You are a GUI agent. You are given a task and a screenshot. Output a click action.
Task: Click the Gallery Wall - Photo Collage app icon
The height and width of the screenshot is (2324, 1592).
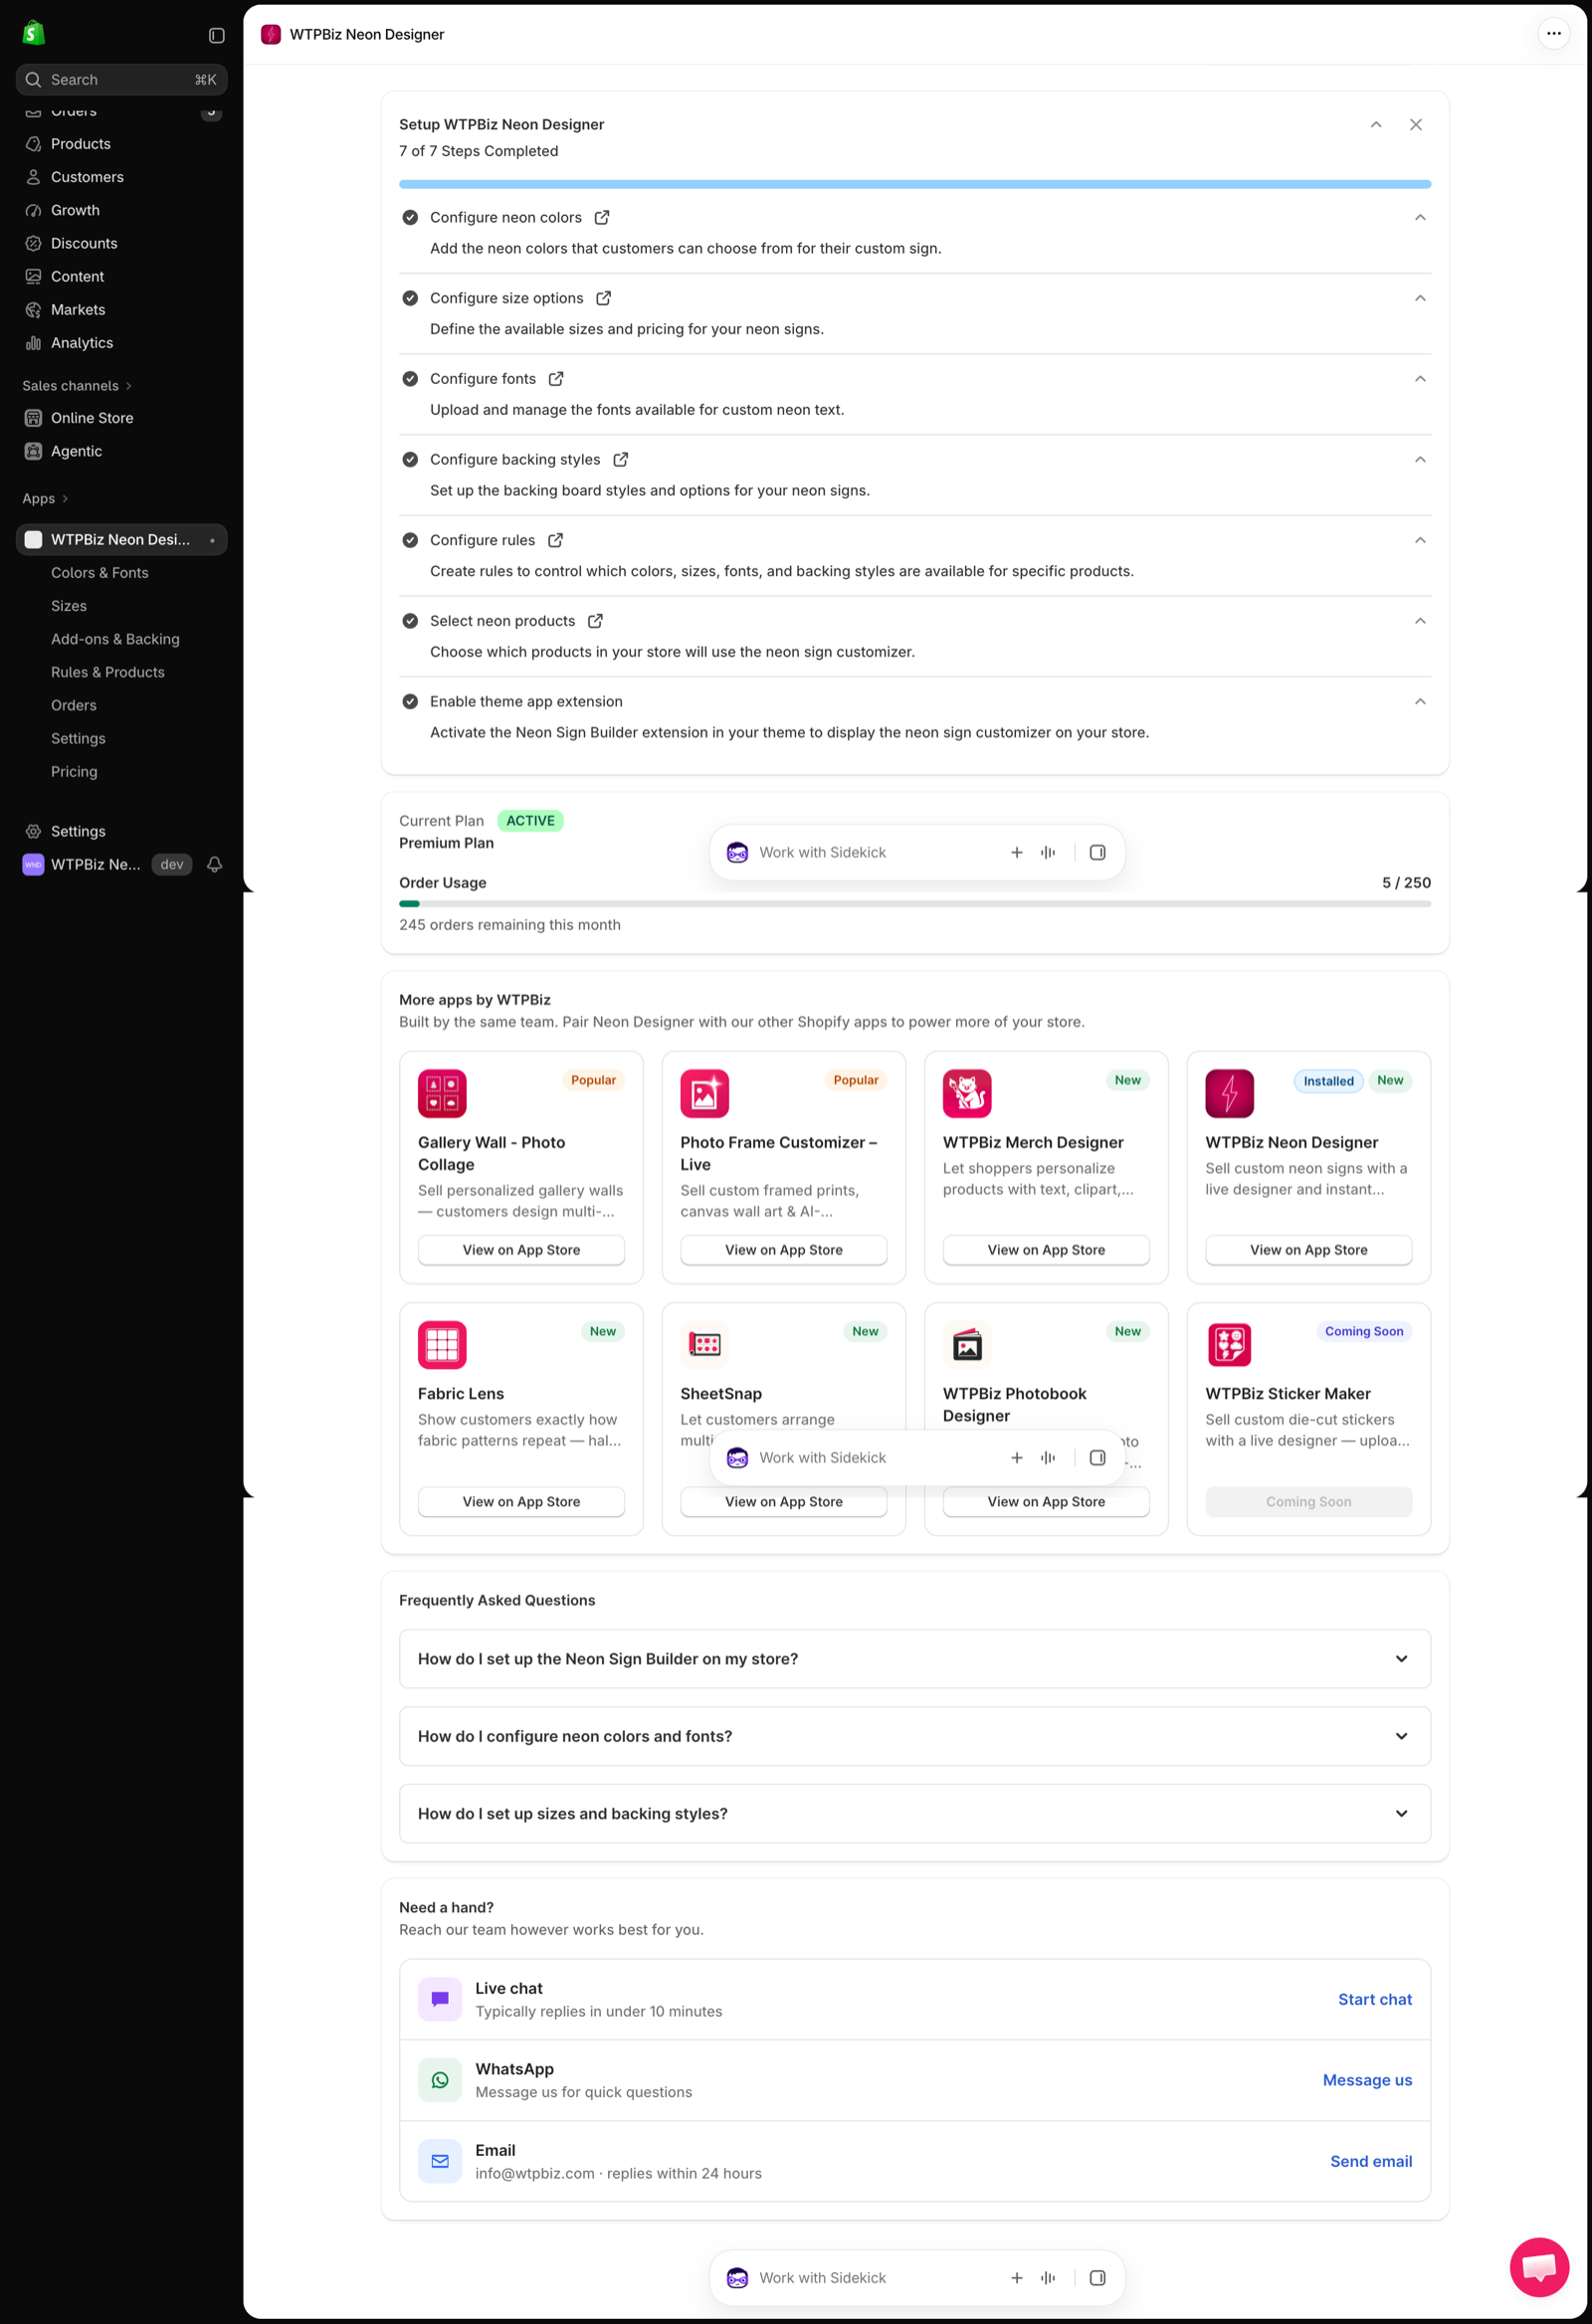click(442, 1093)
